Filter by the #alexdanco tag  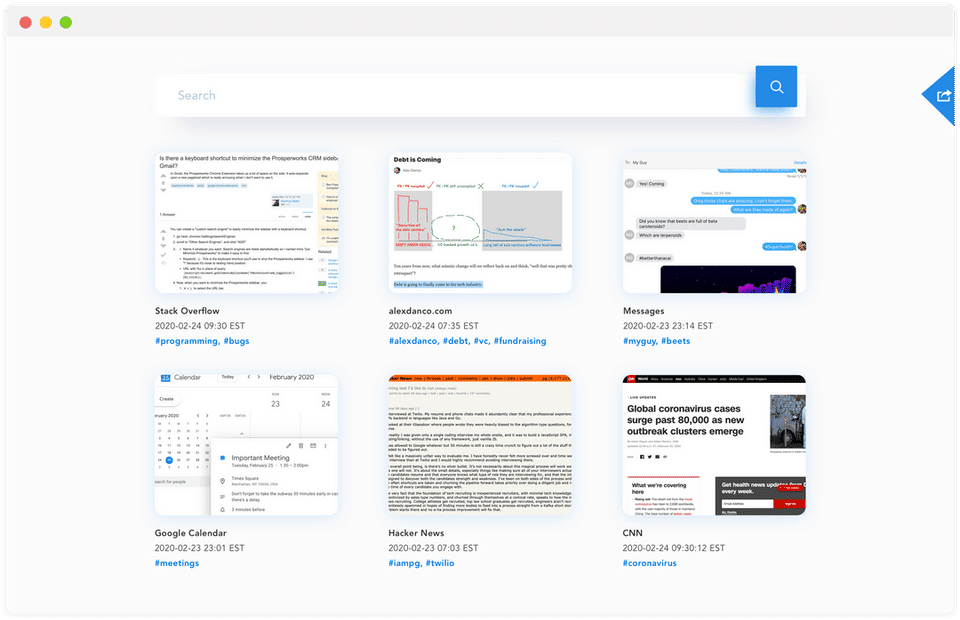point(413,341)
